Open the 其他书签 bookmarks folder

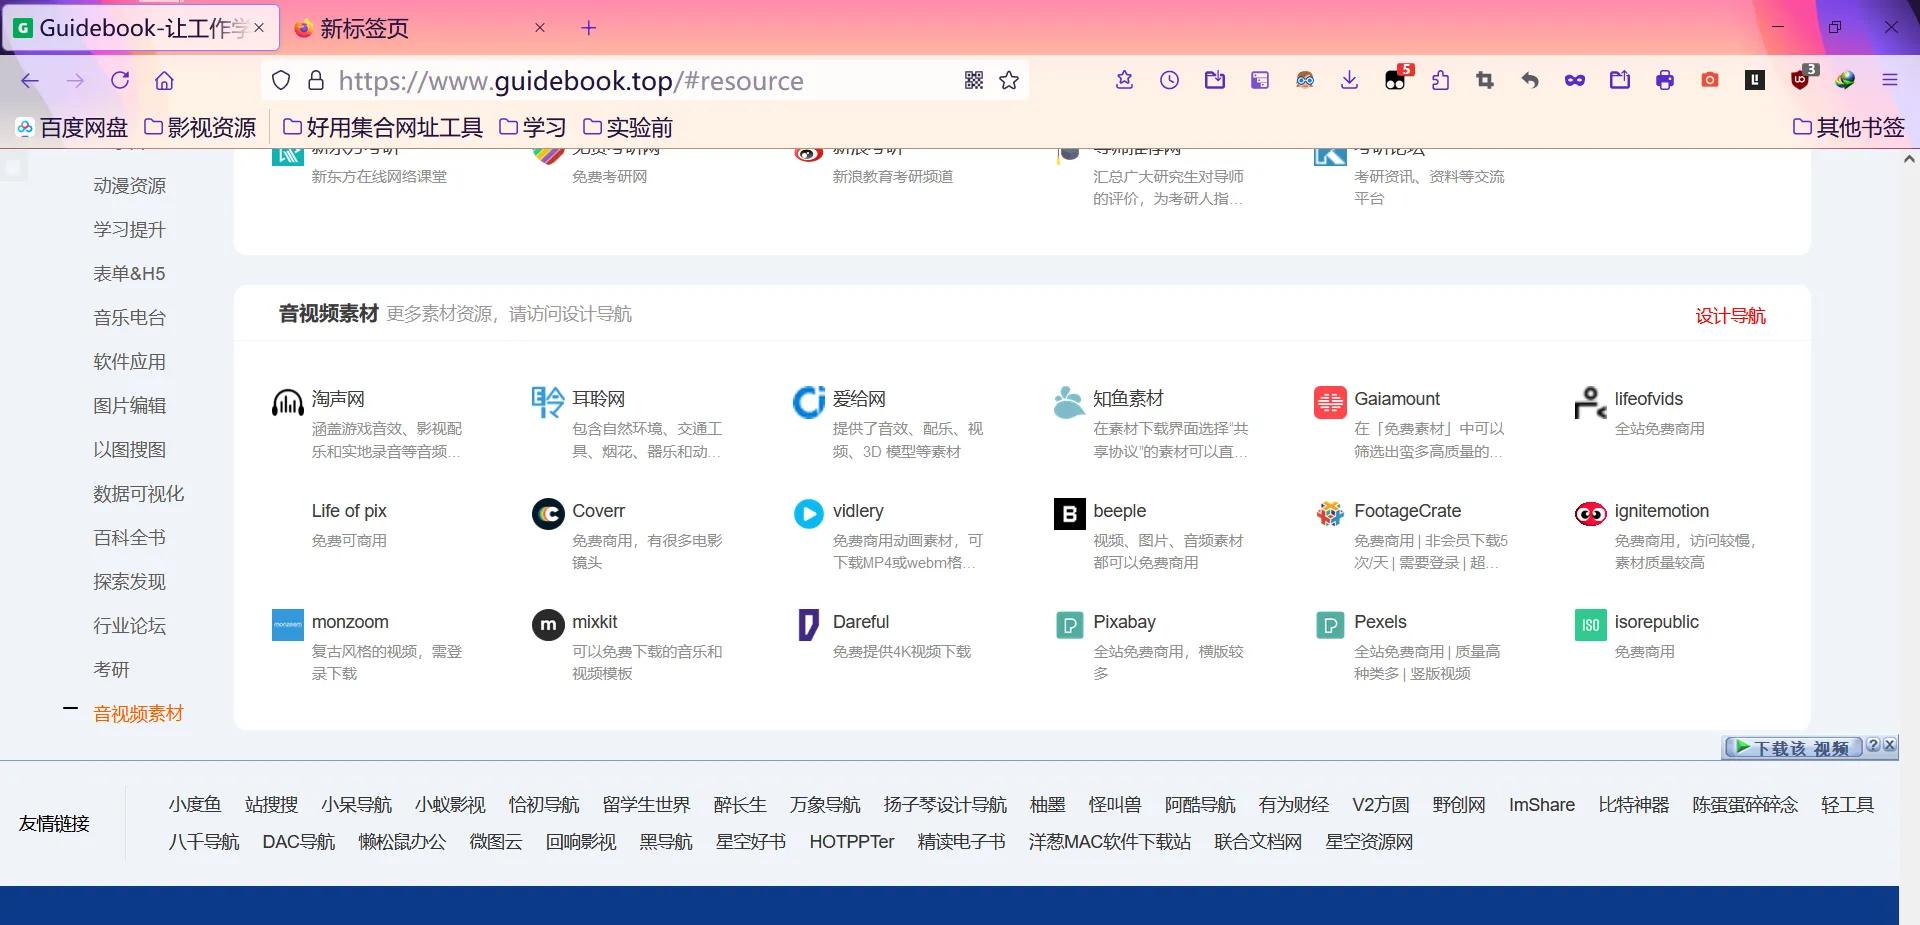pos(1848,127)
